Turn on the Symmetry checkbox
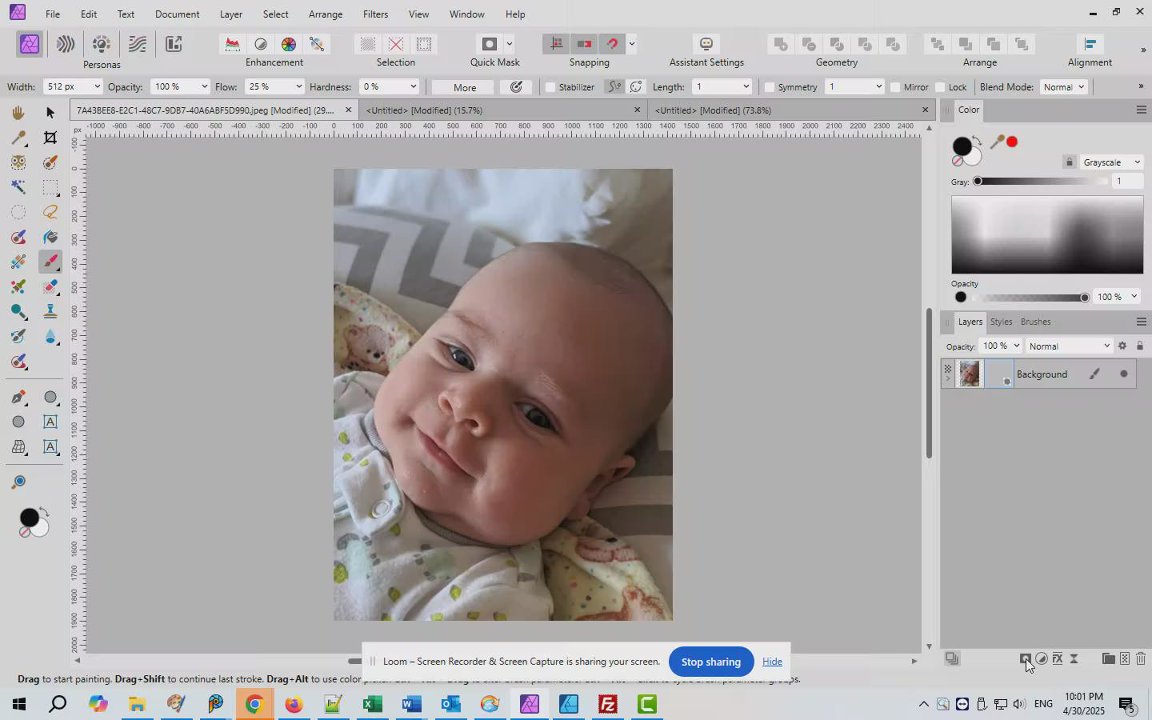This screenshot has height=720, width=1152. [769, 87]
